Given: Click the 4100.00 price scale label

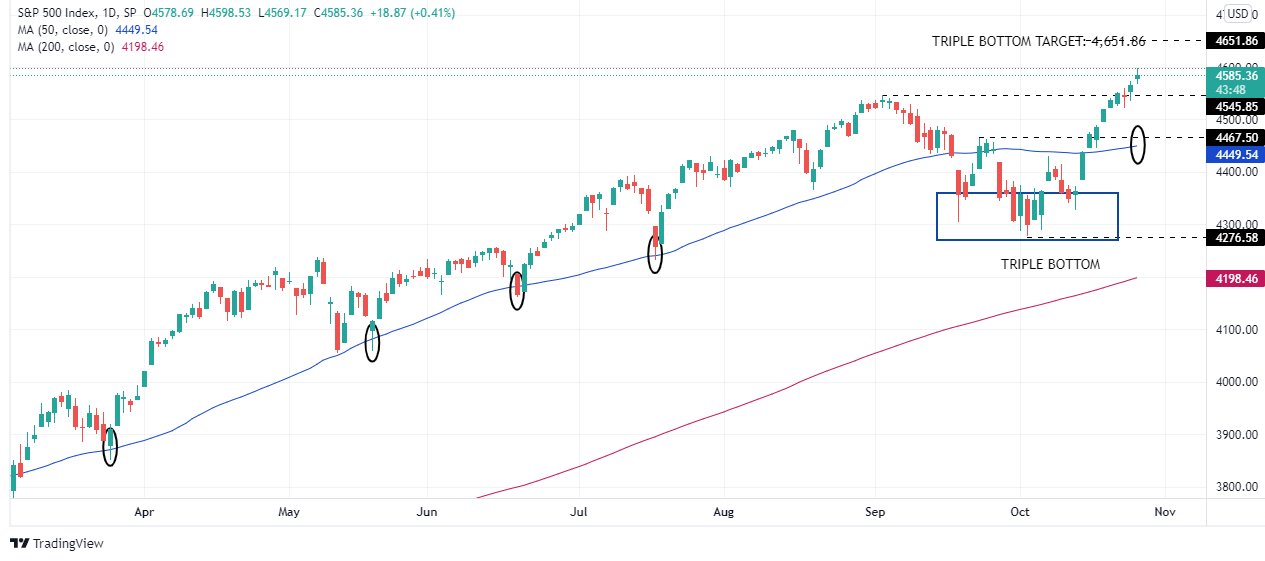Looking at the screenshot, I should 1235,330.
